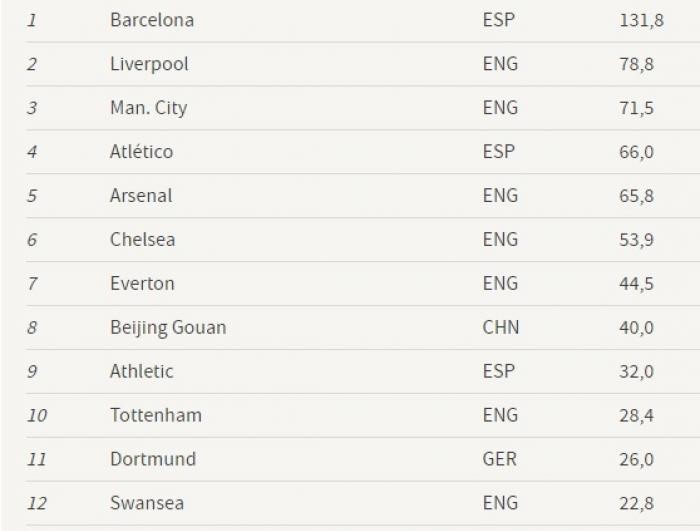
Task: Click Atlético in the ranking table
Action: [142, 152]
